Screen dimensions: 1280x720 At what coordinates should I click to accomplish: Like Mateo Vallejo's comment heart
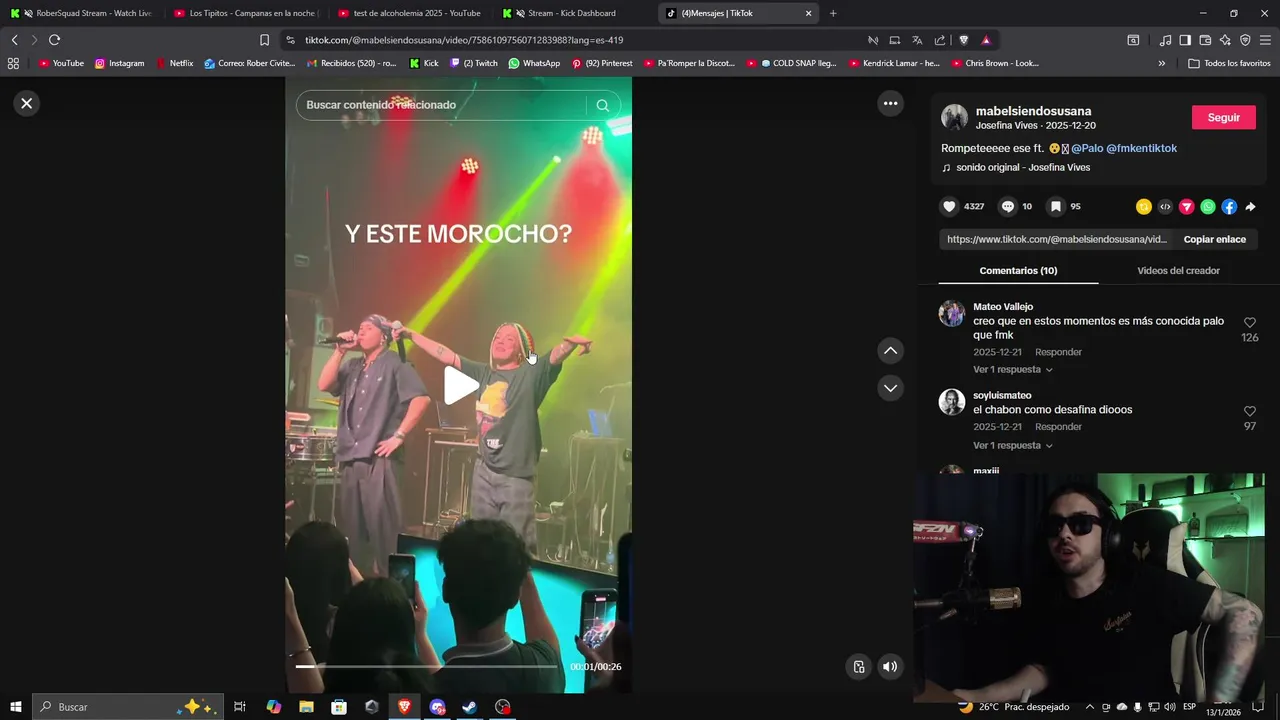tap(1250, 323)
